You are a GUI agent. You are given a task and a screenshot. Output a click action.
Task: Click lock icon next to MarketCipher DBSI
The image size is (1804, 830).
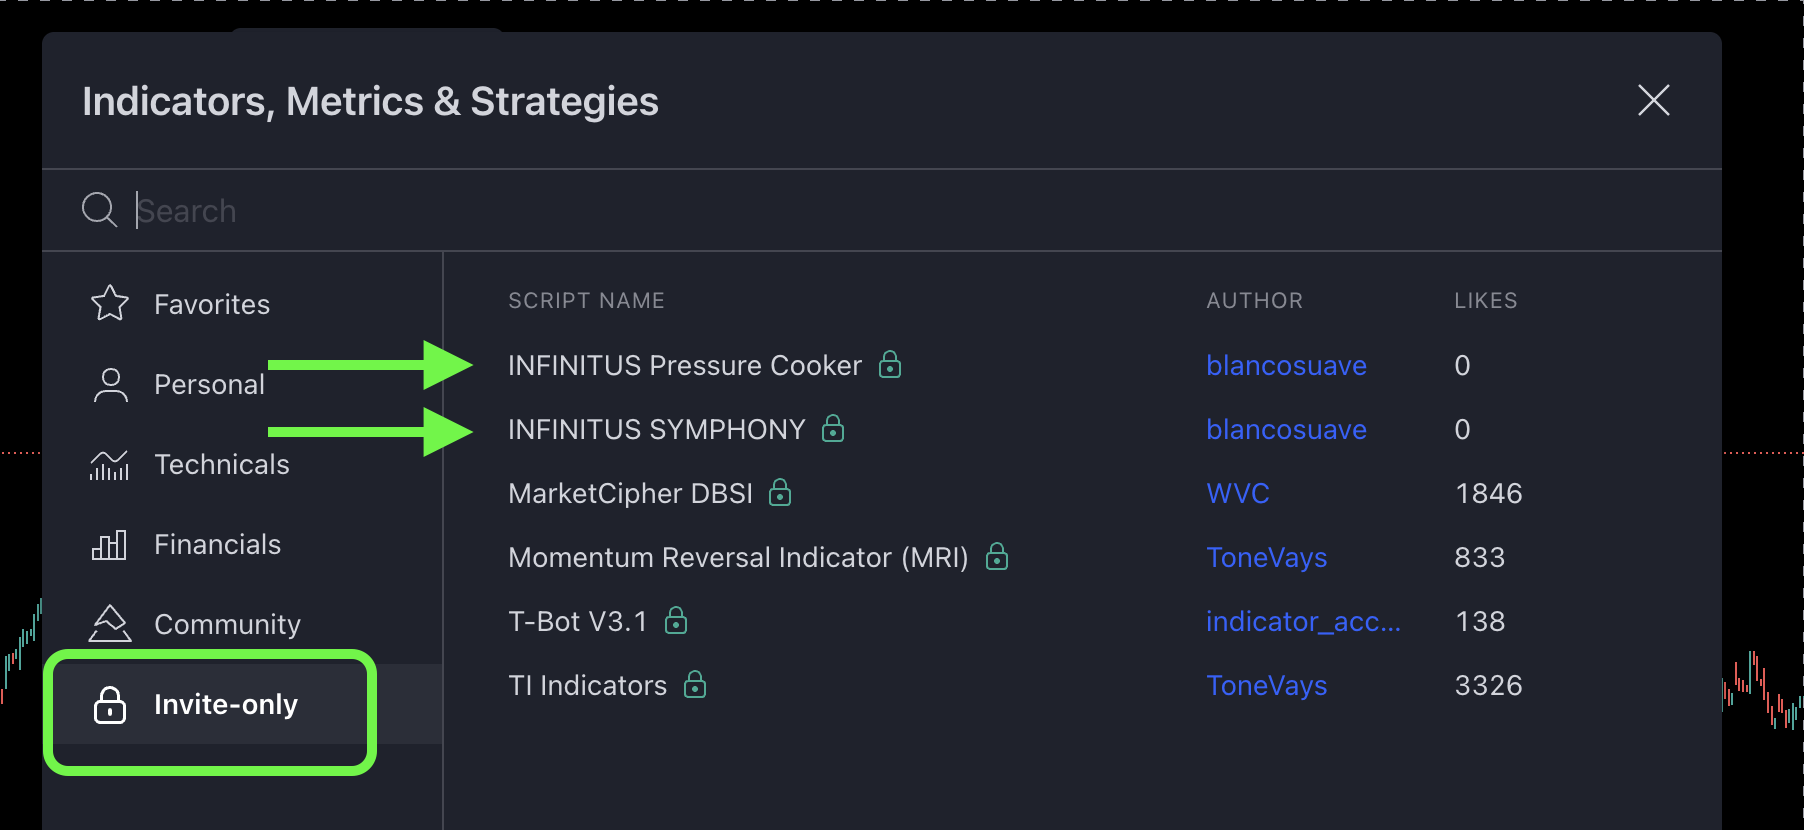coord(780,492)
